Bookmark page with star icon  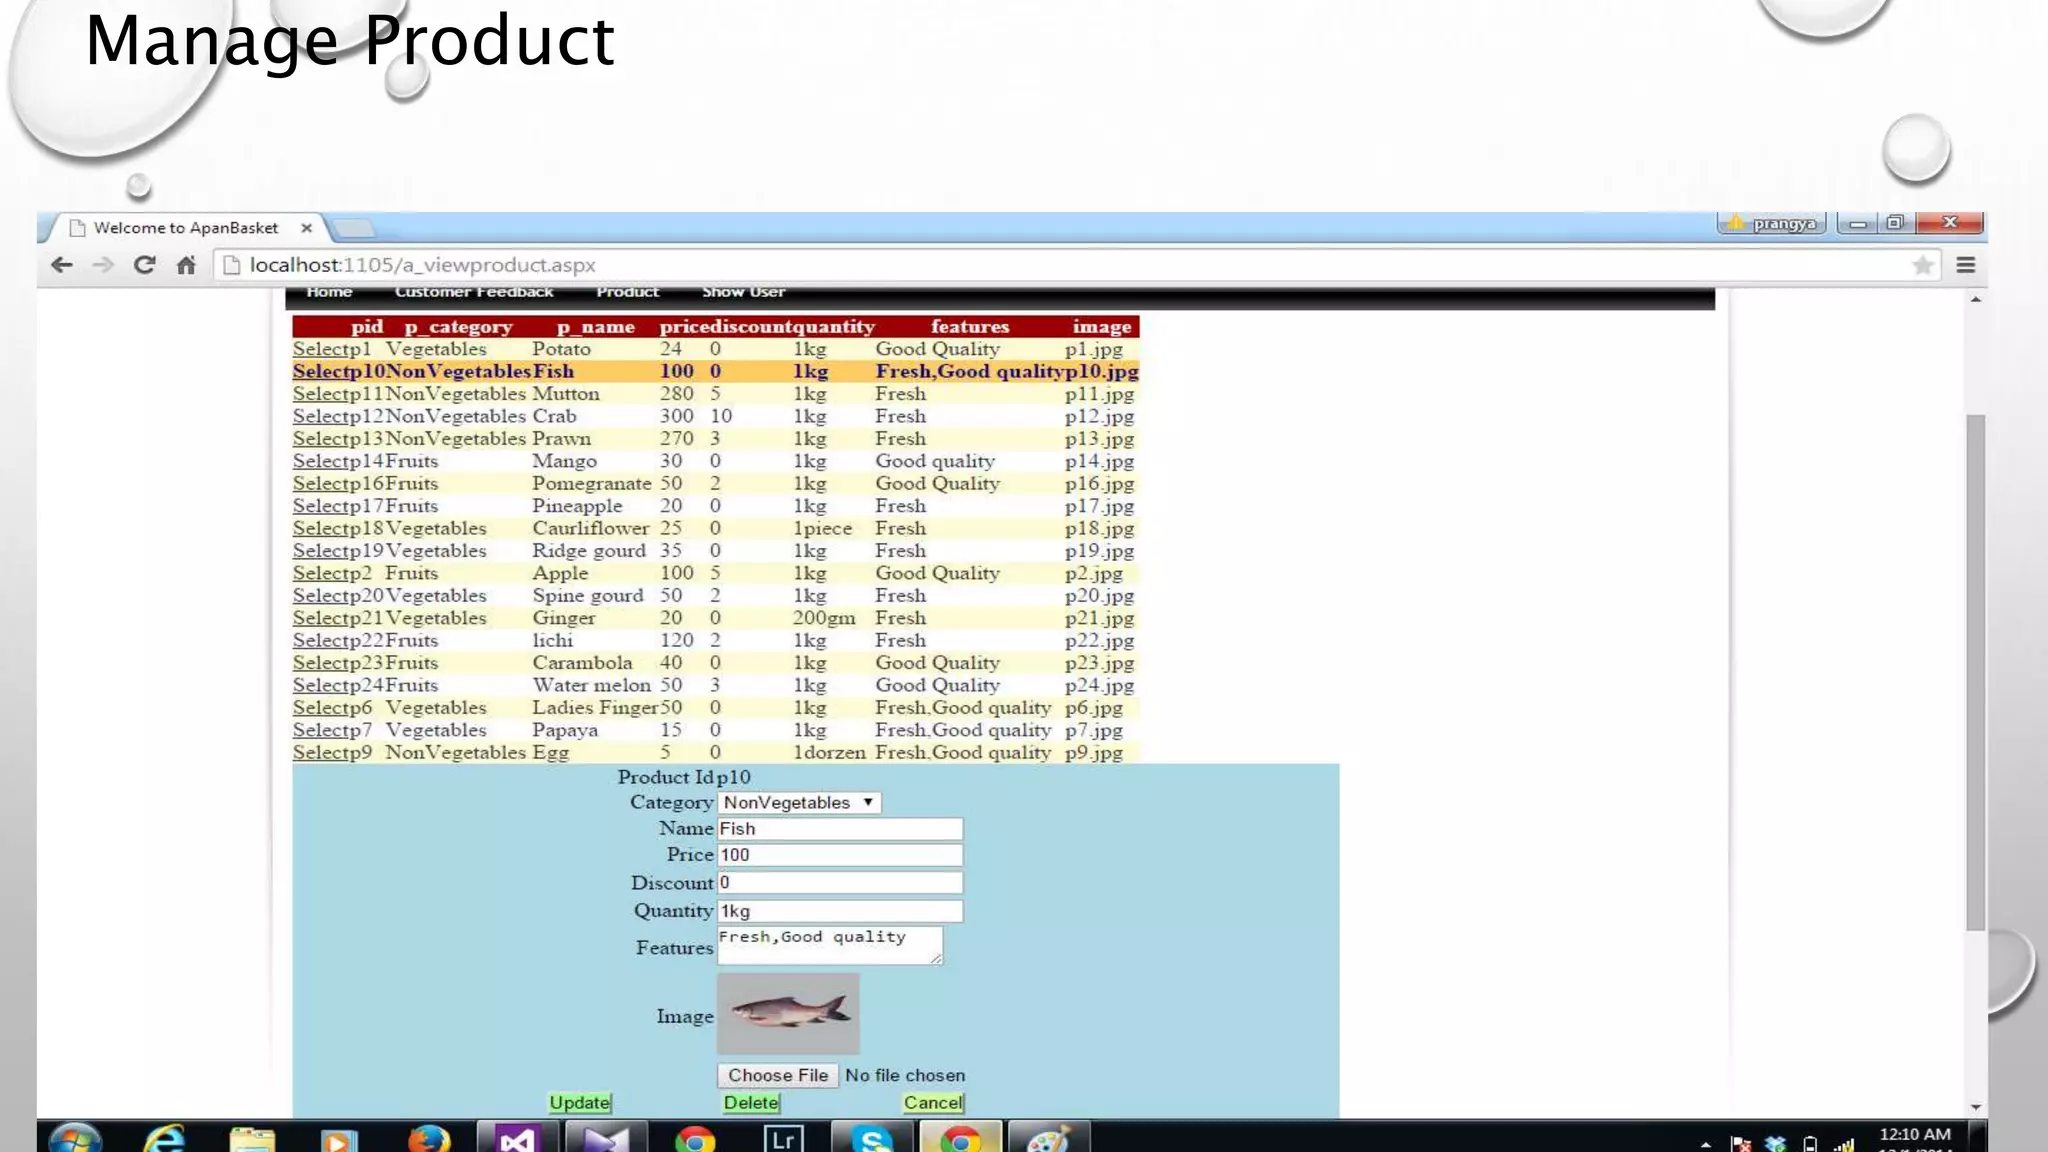pyautogui.click(x=1922, y=265)
